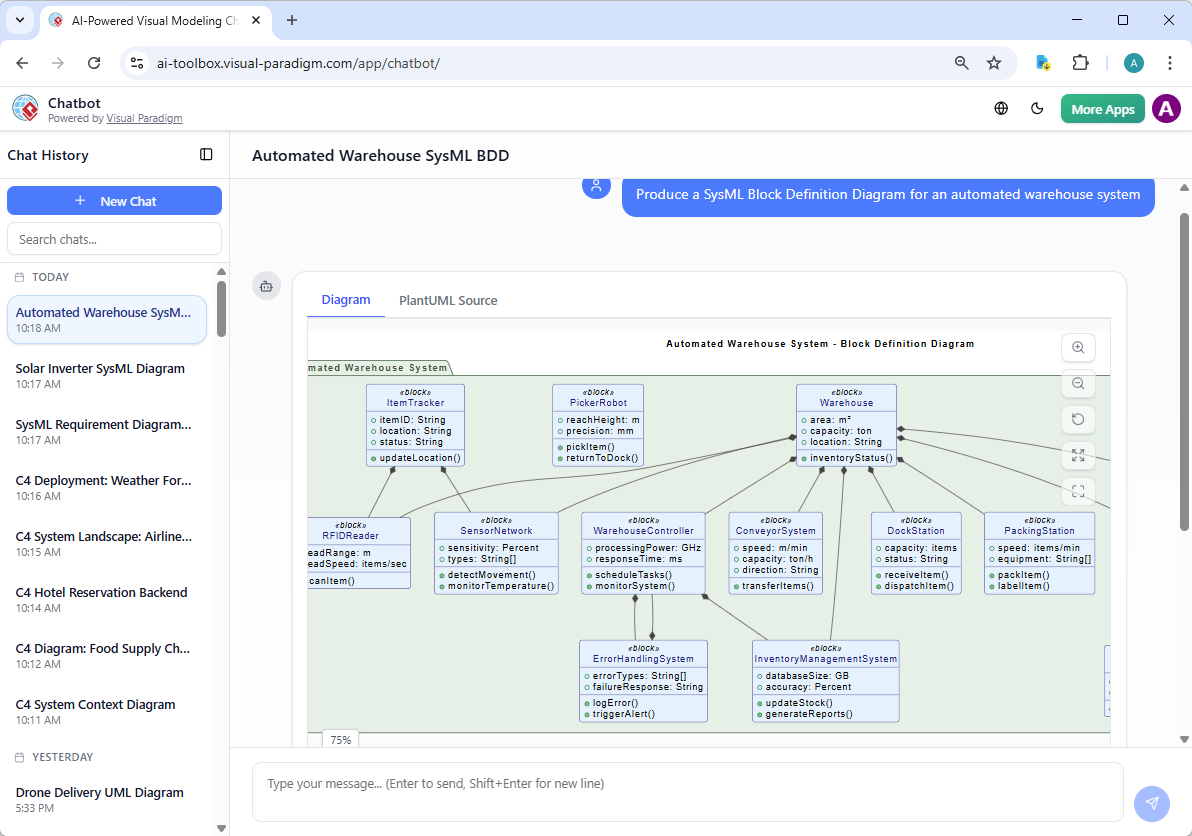Reset the diagram zoom level

[x=1078, y=419]
